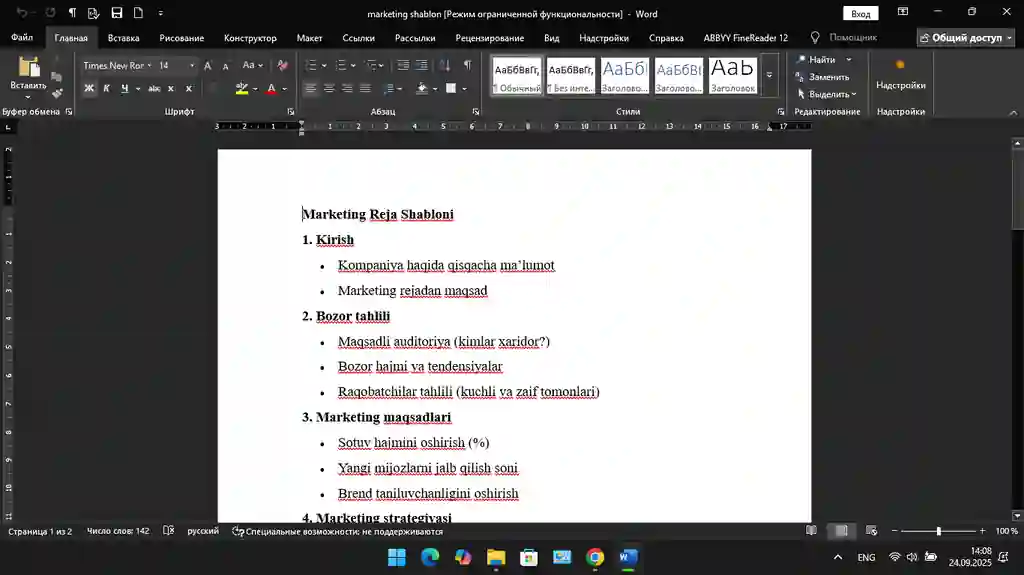Open line spacing options
This screenshot has width=1024, height=575.
coord(392,88)
